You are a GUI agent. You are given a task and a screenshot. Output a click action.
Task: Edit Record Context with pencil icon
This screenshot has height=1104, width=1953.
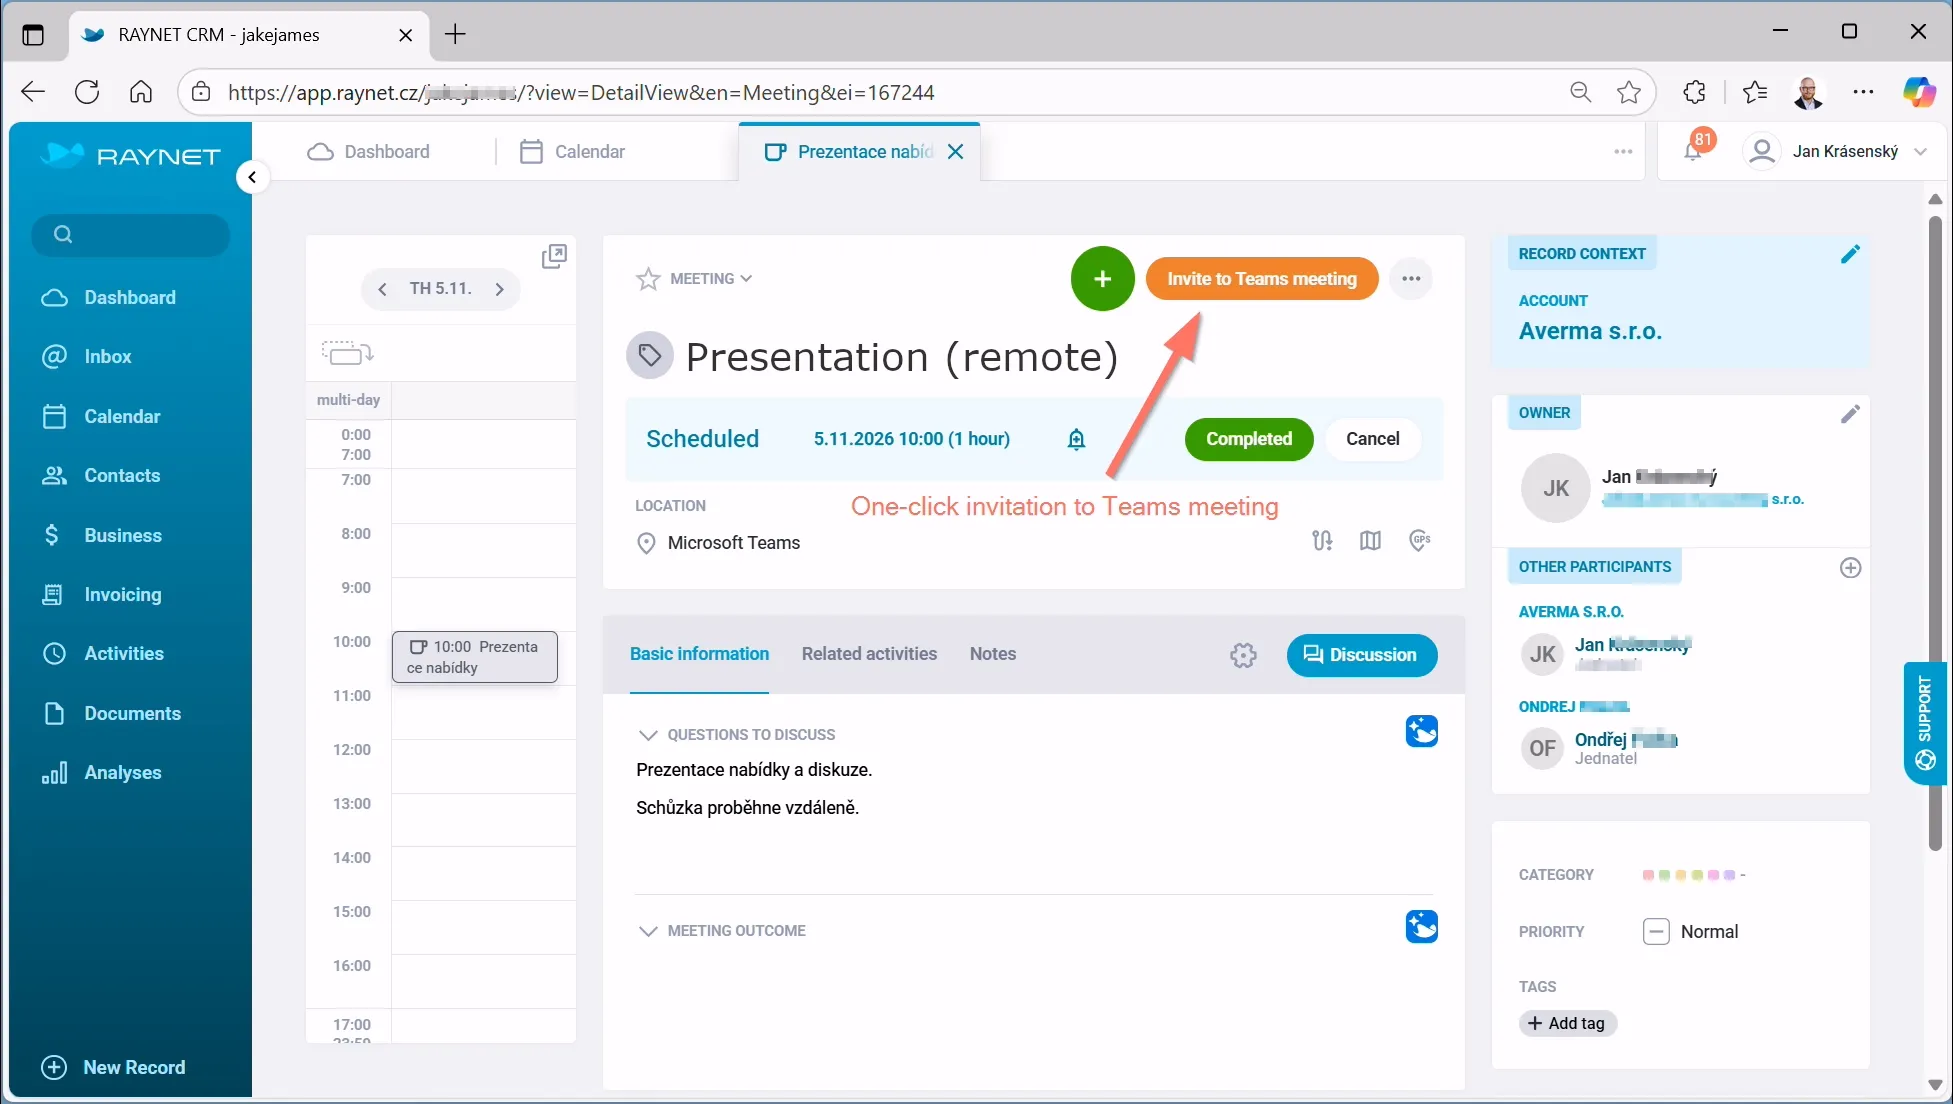pyautogui.click(x=1850, y=254)
